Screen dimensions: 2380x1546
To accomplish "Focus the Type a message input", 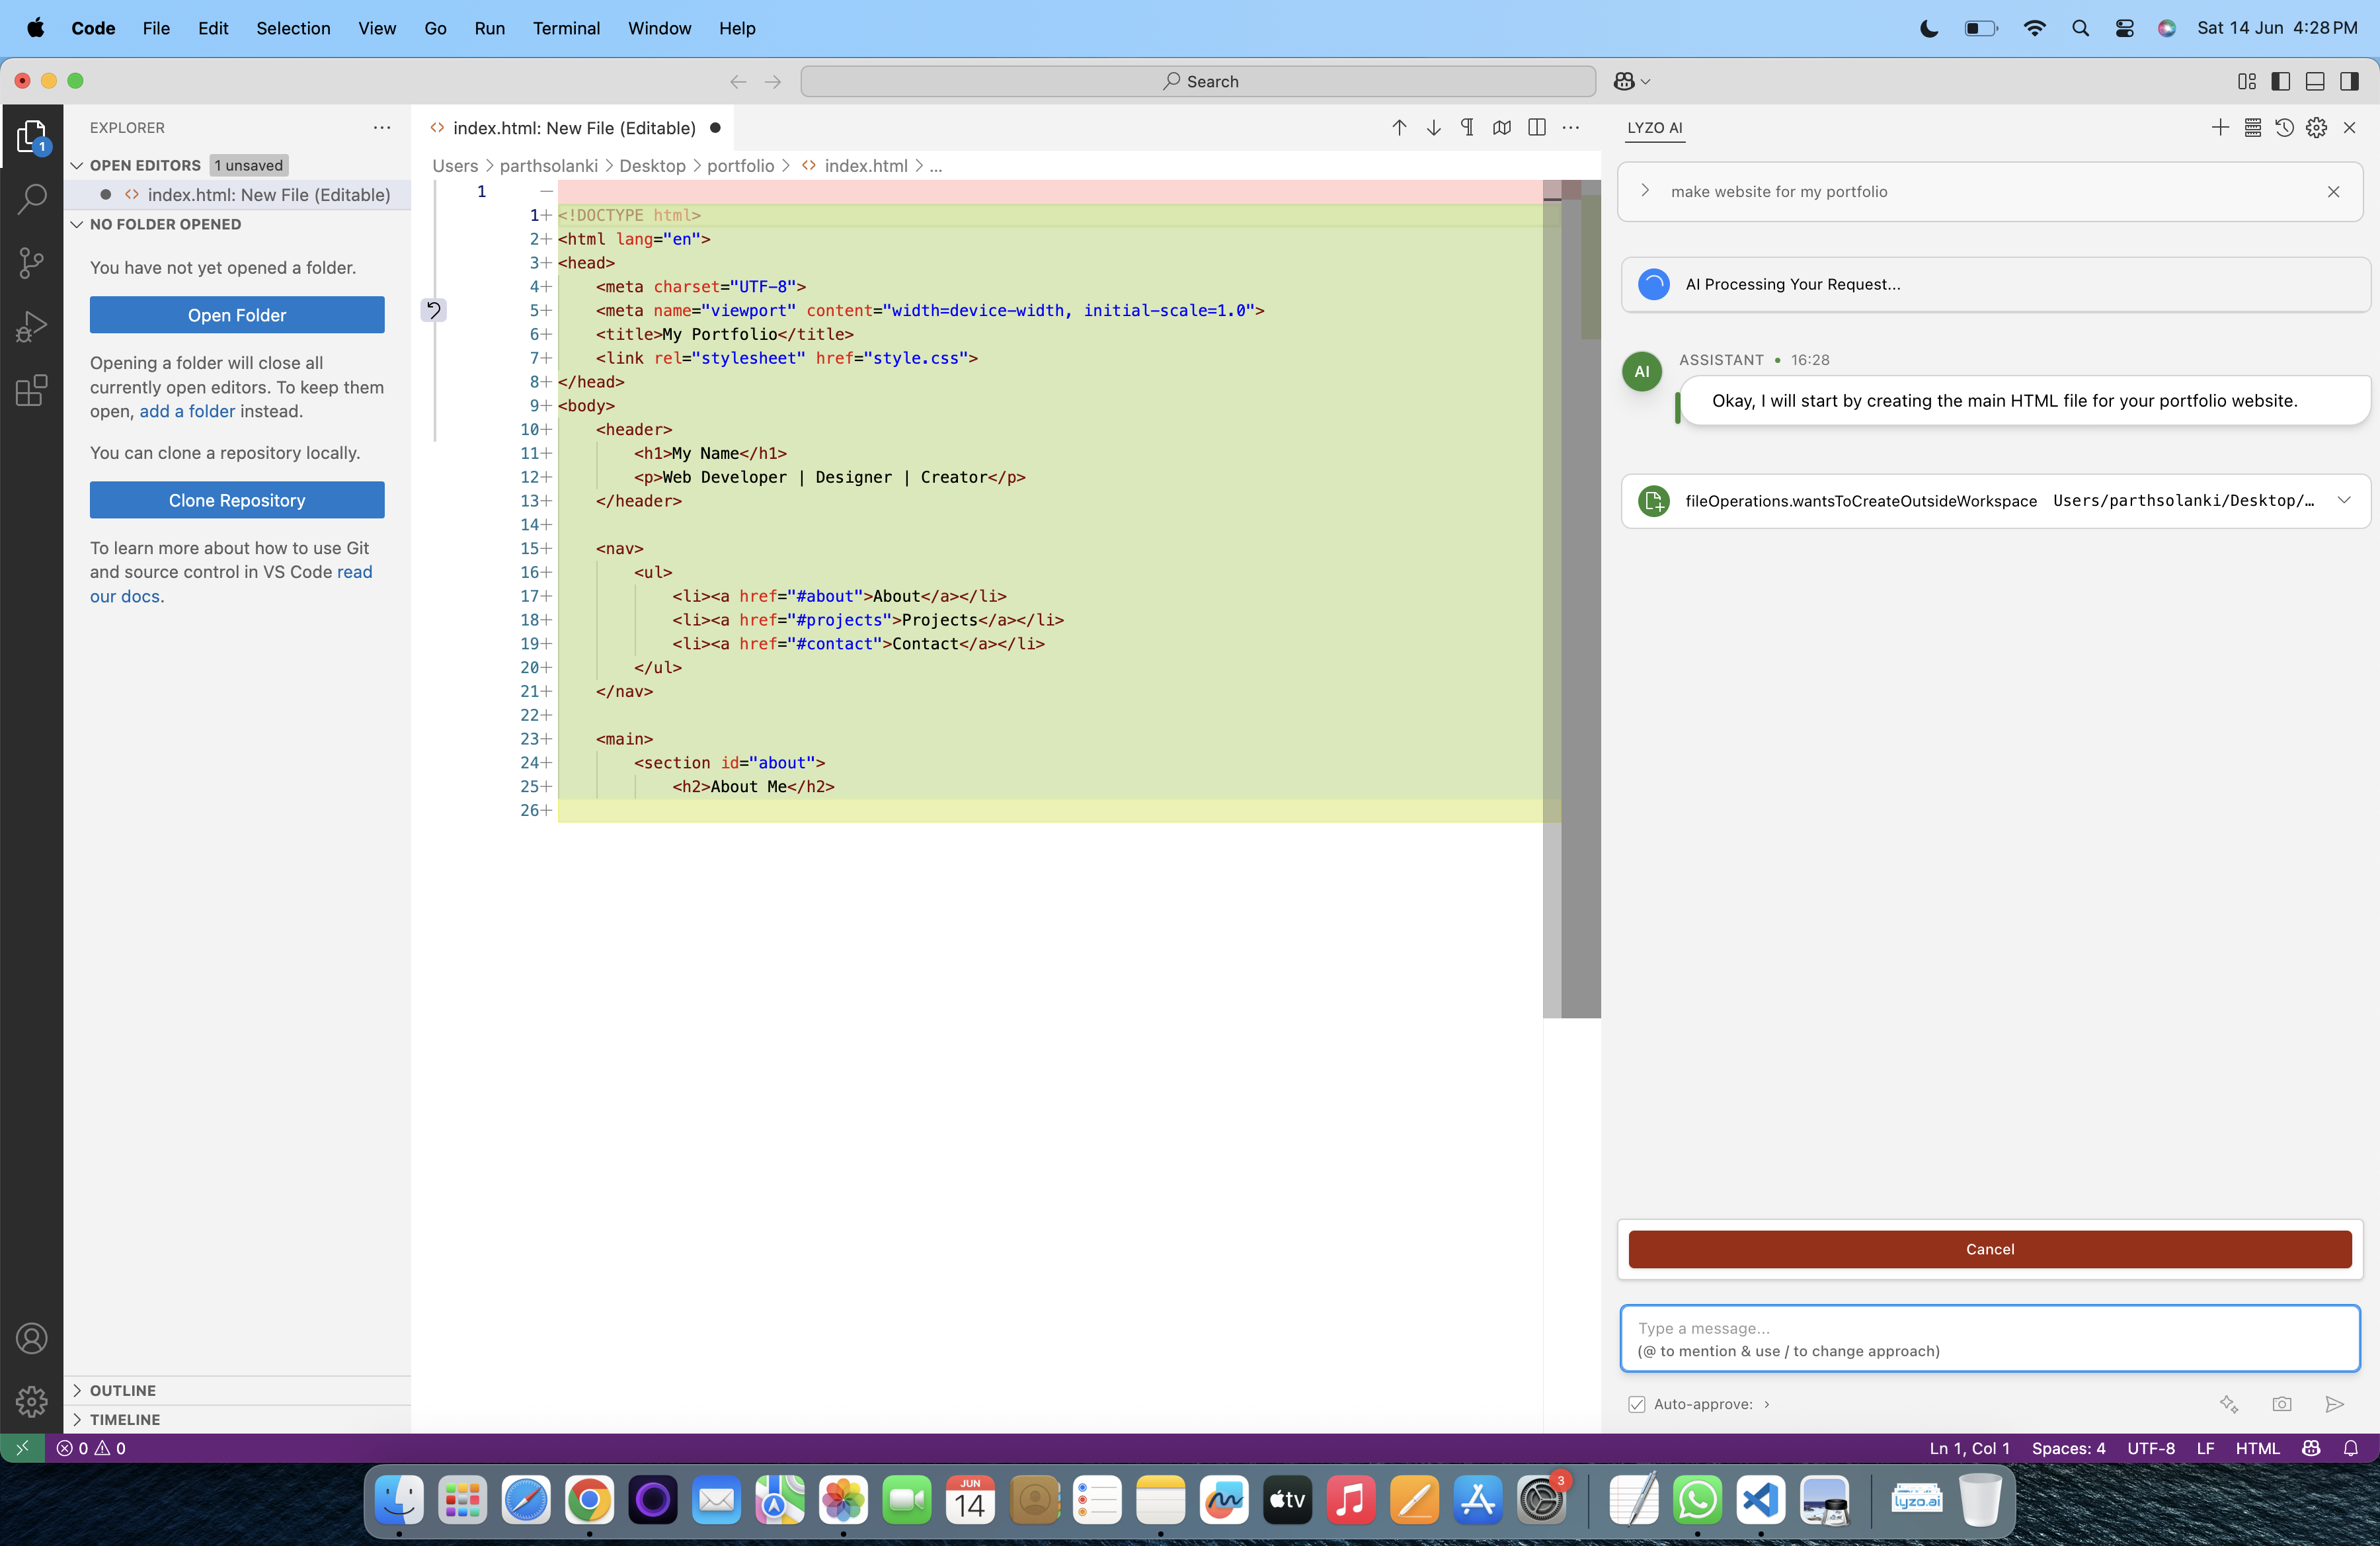I will coord(1990,1339).
